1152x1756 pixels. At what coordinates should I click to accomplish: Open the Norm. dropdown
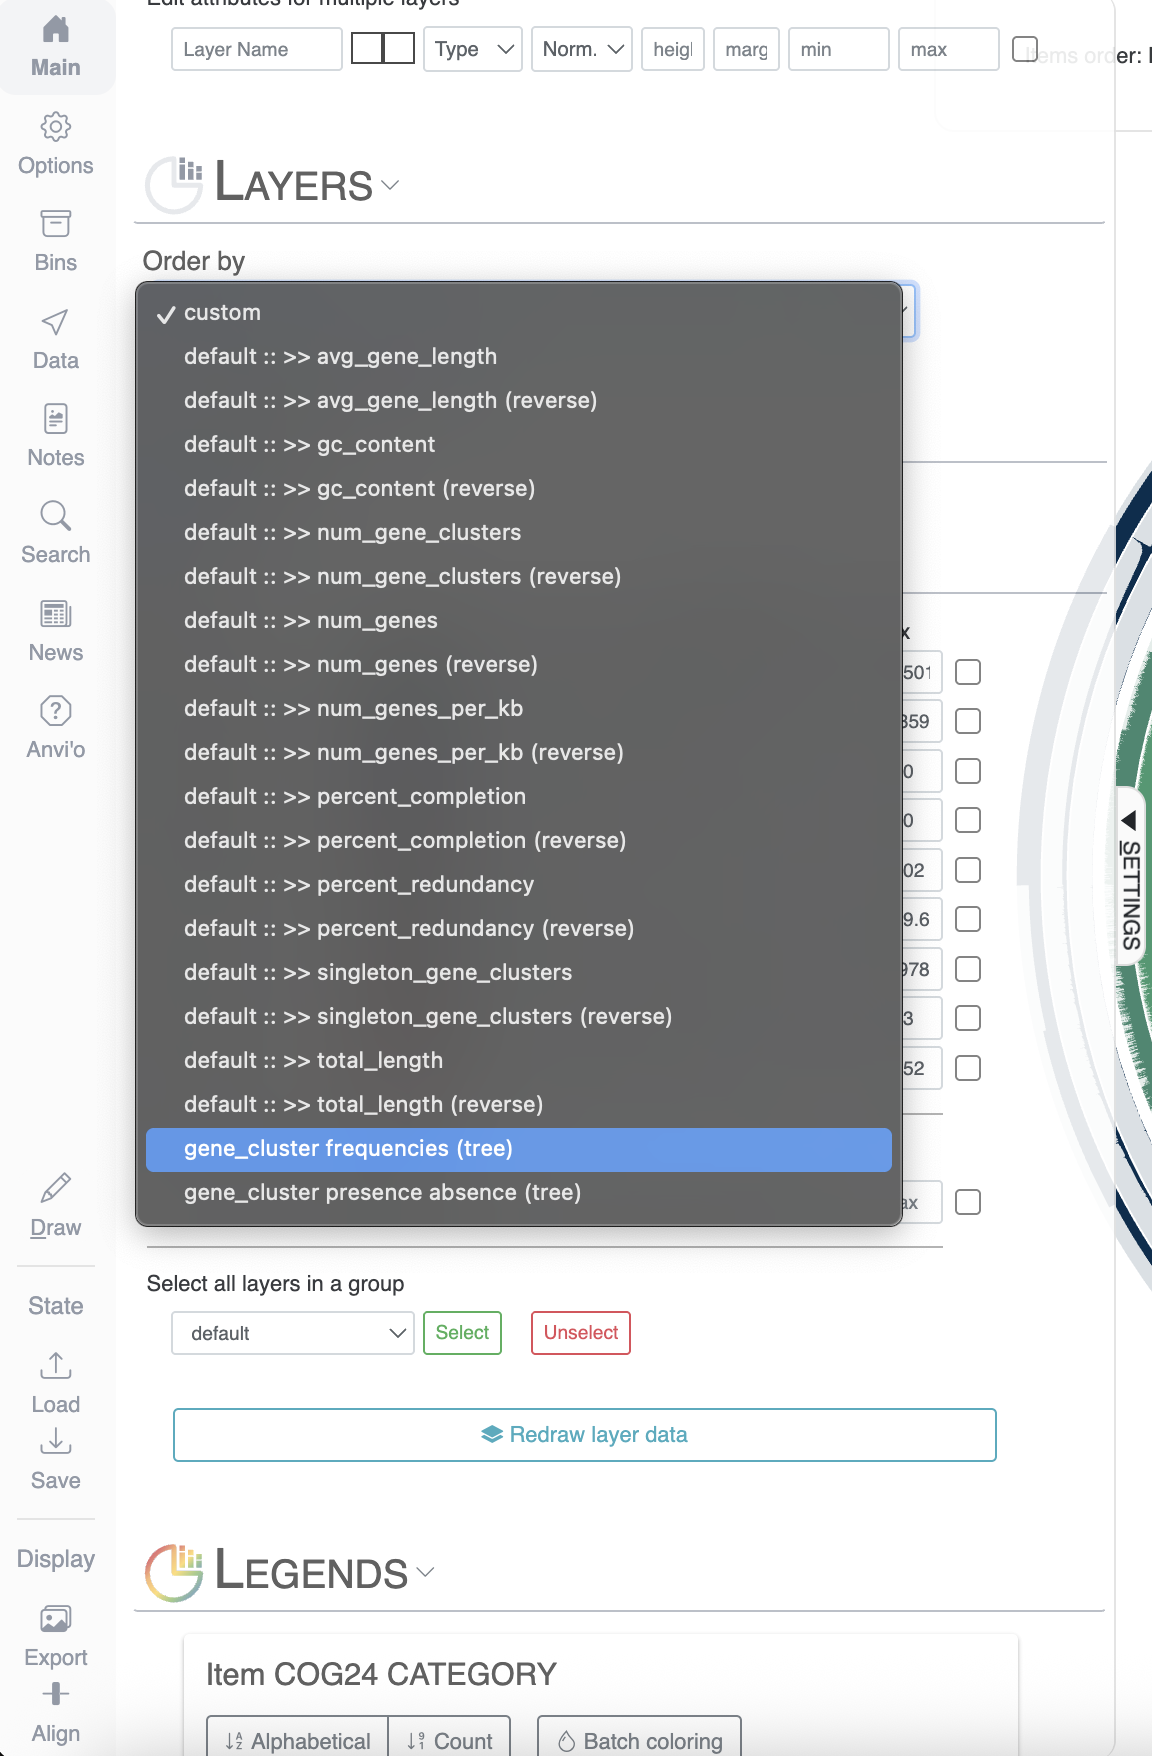point(581,49)
